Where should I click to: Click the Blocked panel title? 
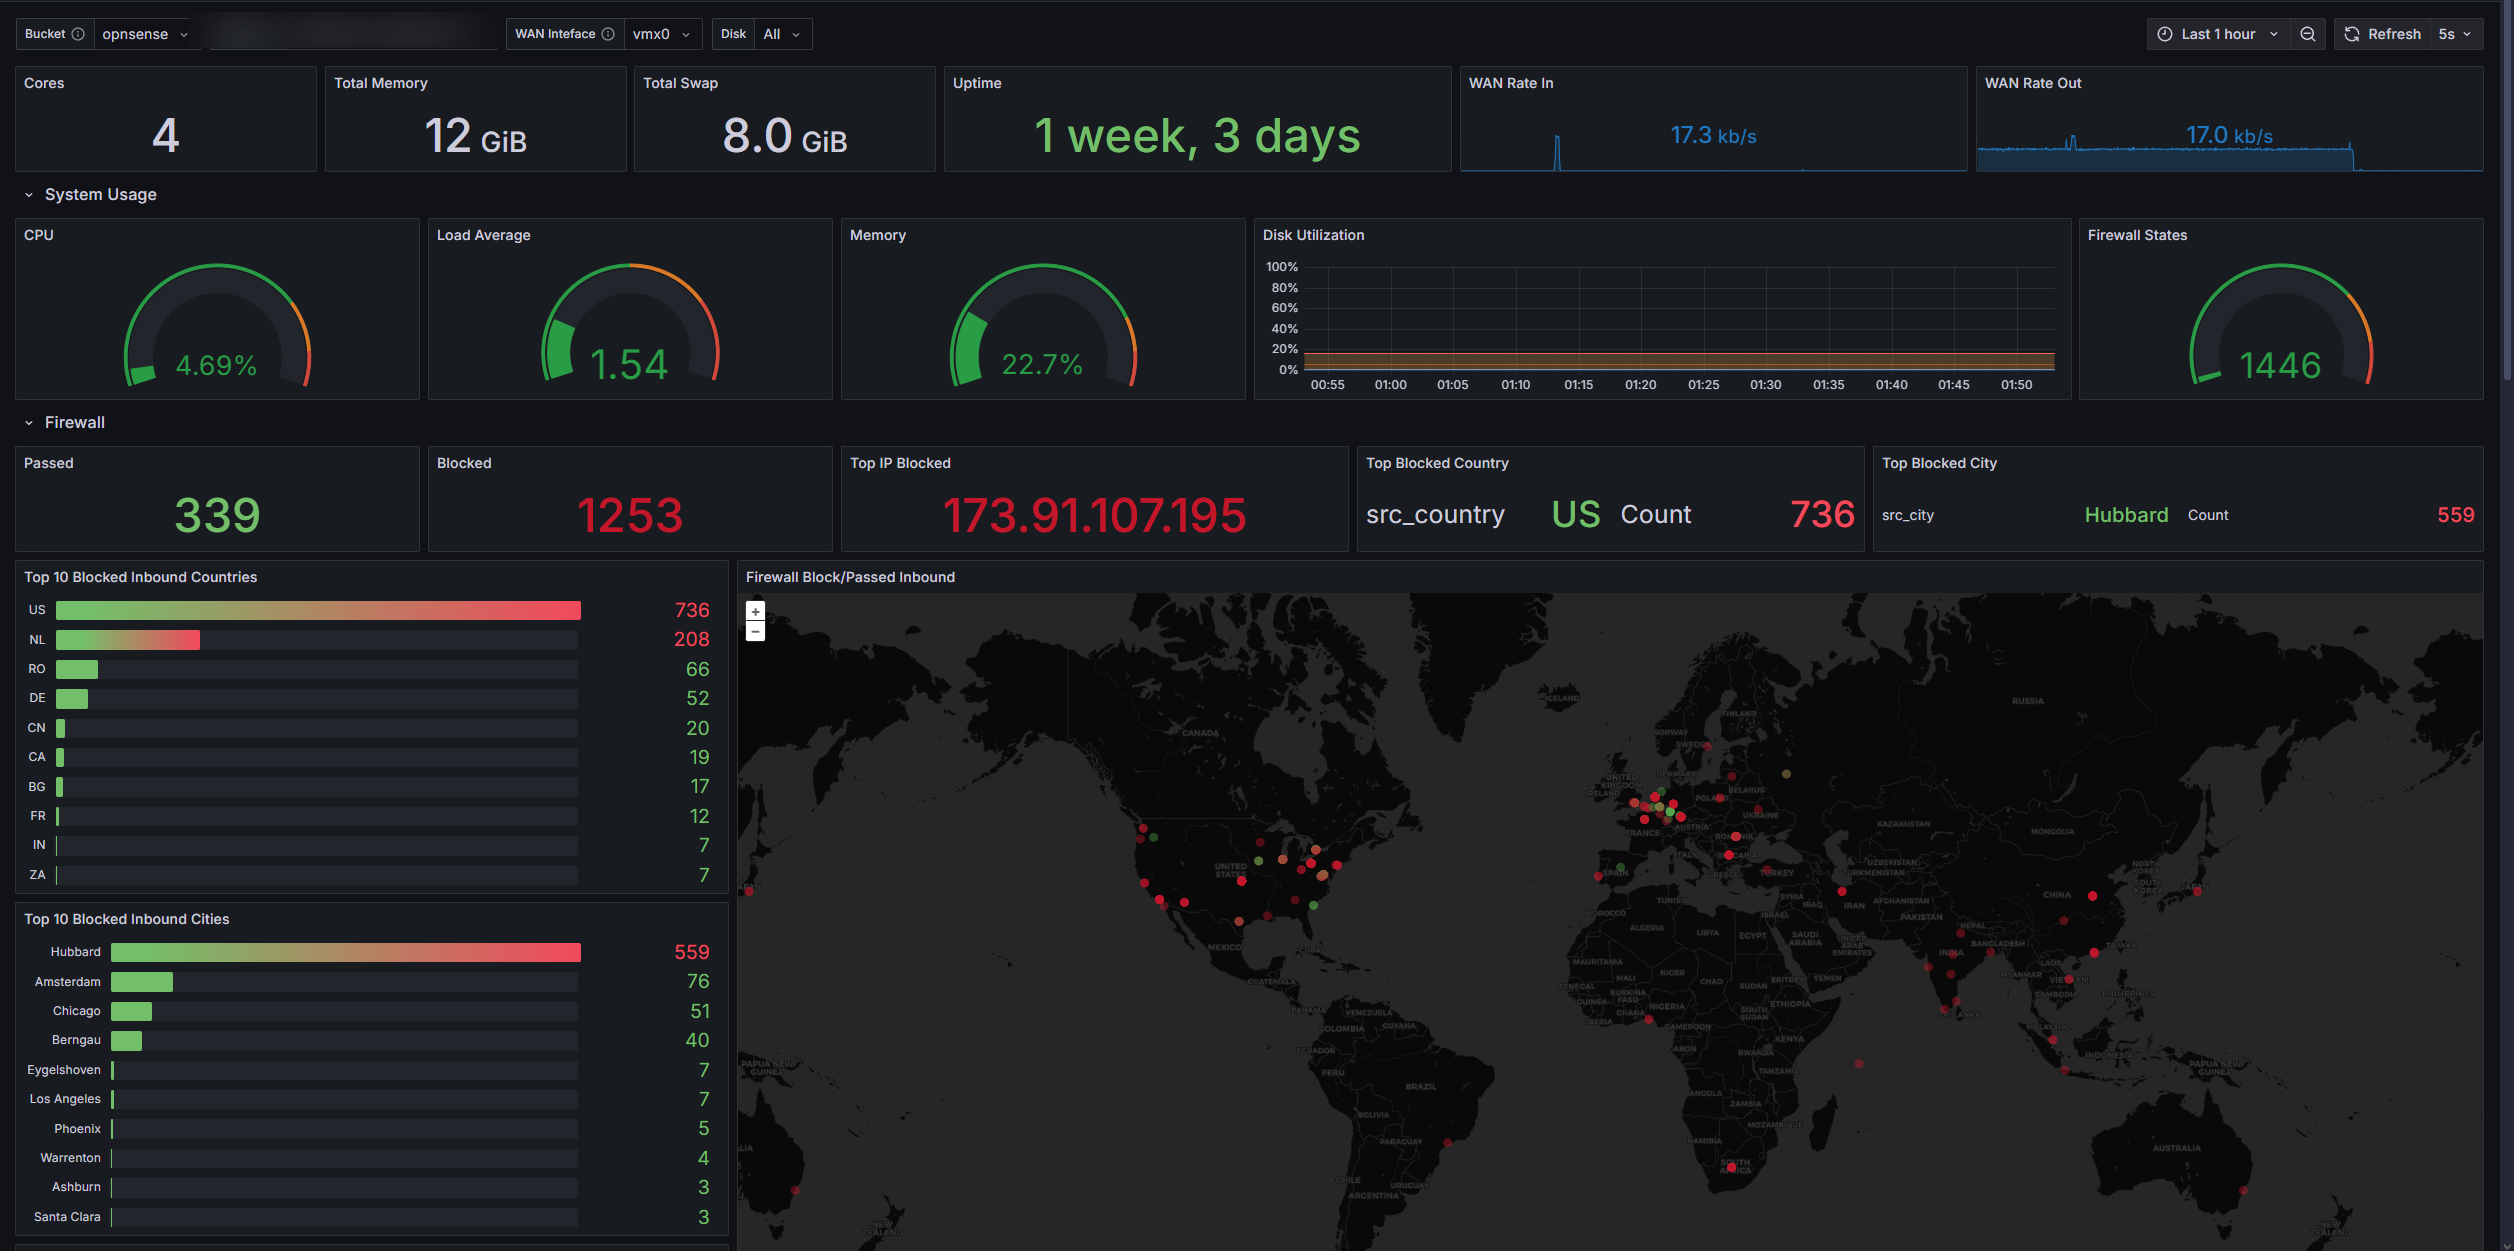point(464,463)
